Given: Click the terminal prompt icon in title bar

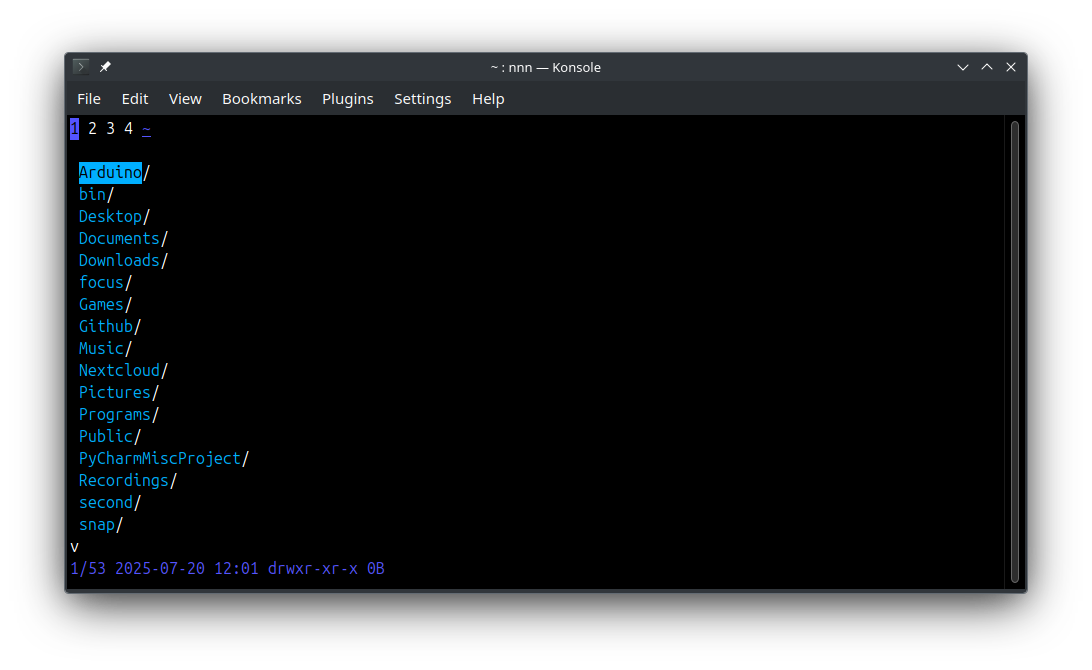Looking at the screenshot, I should pyautogui.click(x=81, y=67).
